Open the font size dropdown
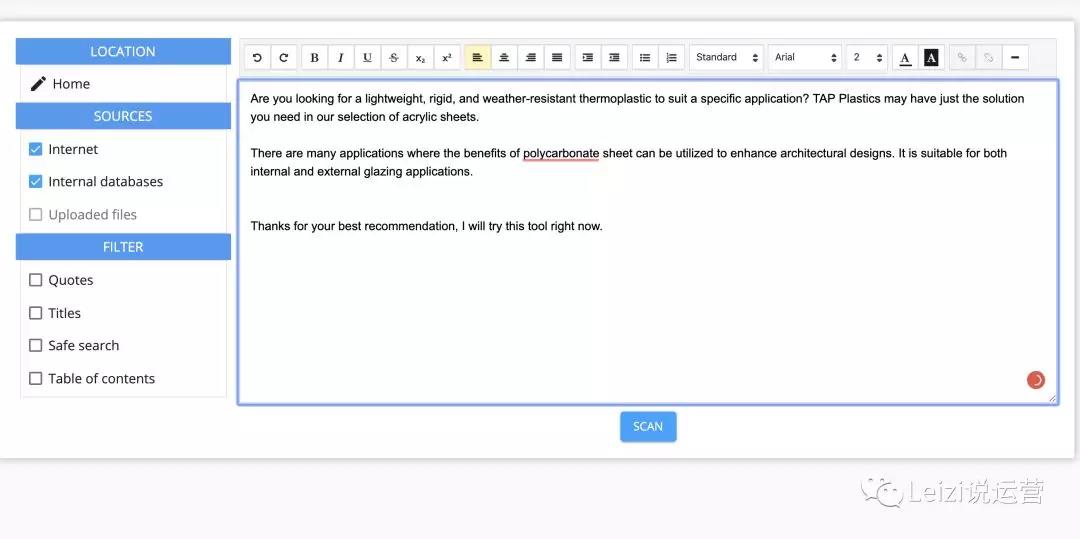Screen dimensions: 1080x539 (867, 58)
